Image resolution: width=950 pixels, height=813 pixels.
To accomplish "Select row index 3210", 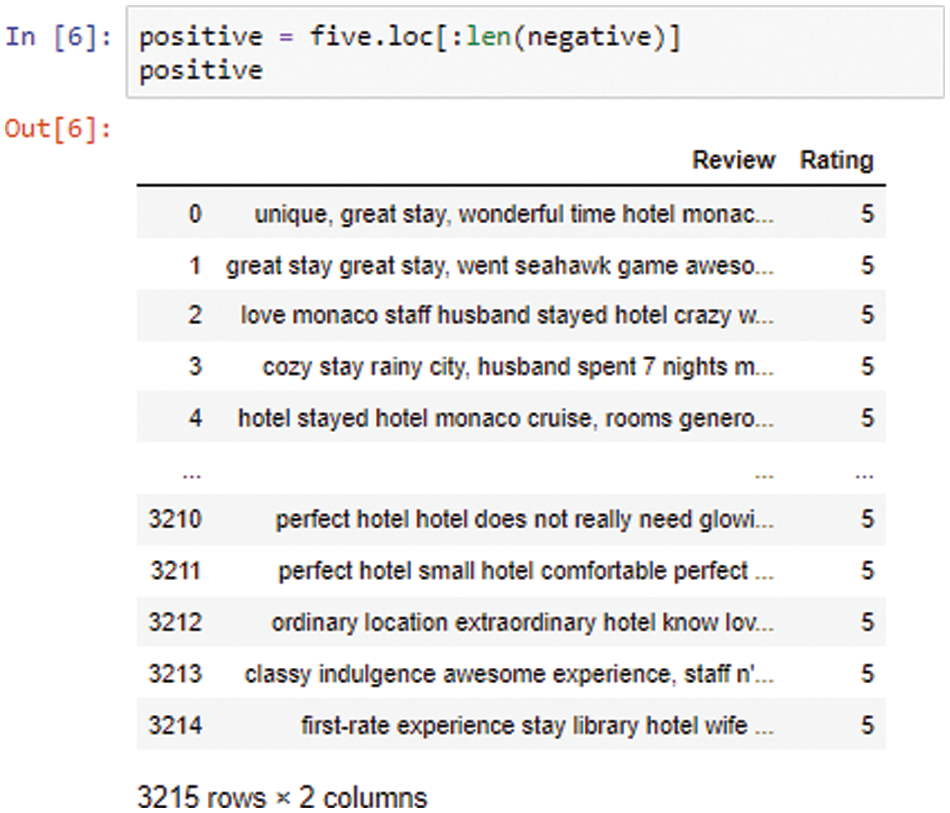I will coord(176,520).
